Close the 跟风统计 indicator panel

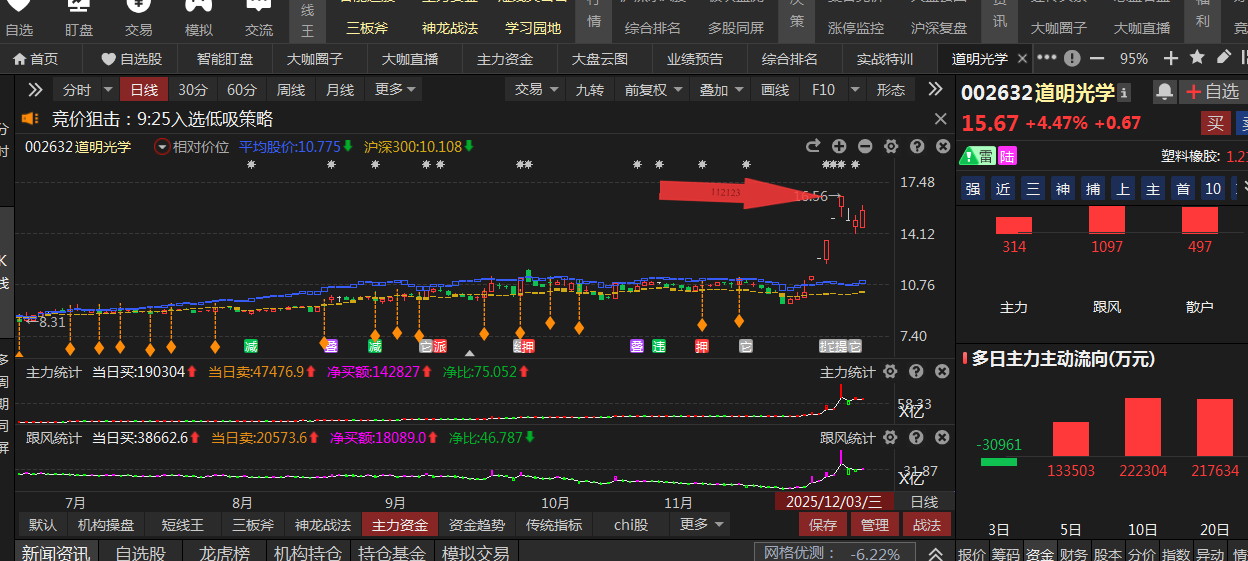point(943,438)
